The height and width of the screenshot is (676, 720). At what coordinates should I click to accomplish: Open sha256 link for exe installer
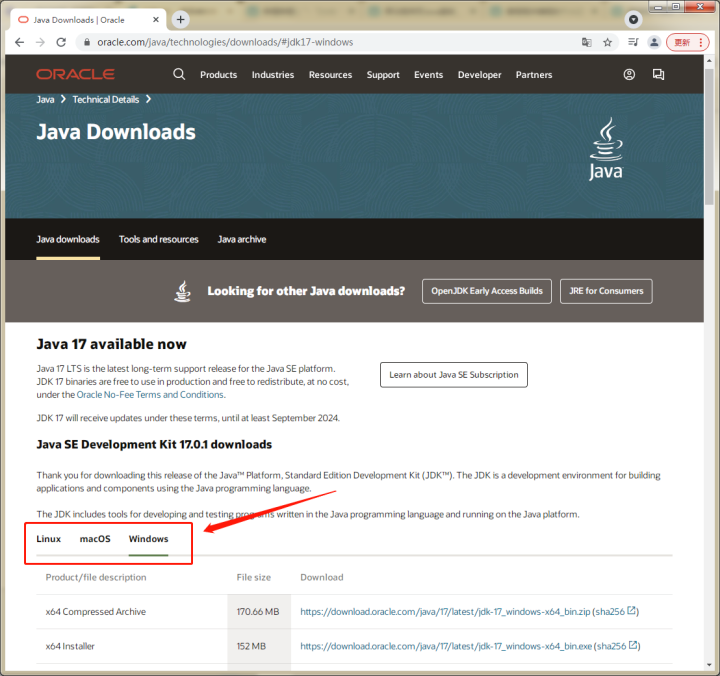click(617, 646)
